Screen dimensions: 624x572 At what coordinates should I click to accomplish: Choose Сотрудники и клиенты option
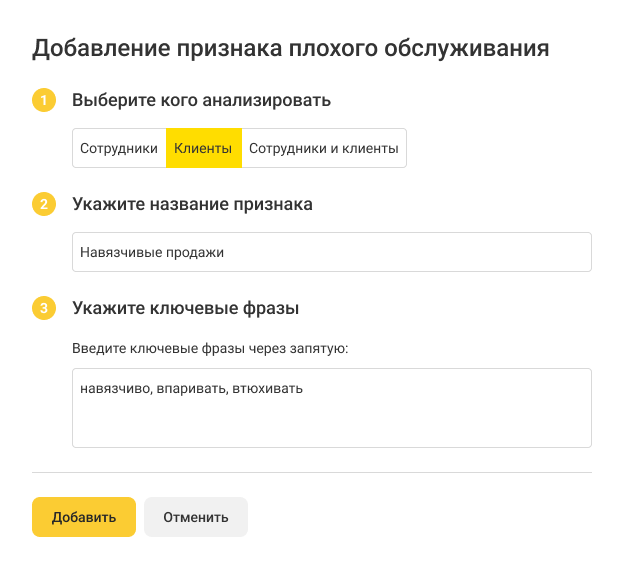[323, 149]
